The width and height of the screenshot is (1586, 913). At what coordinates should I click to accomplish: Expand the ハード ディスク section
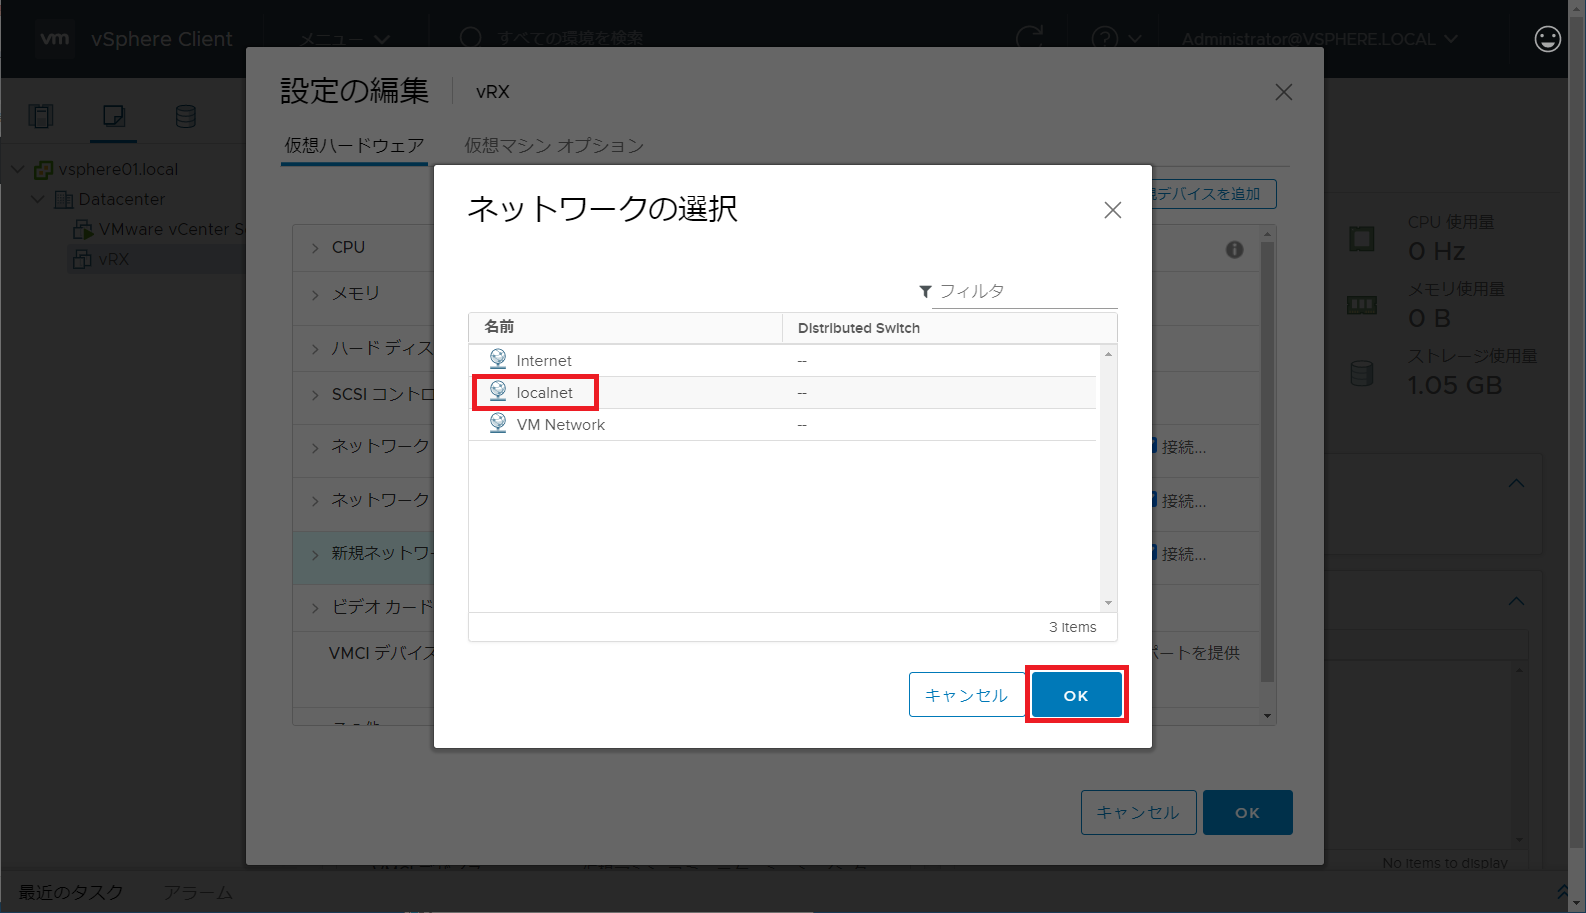click(315, 349)
